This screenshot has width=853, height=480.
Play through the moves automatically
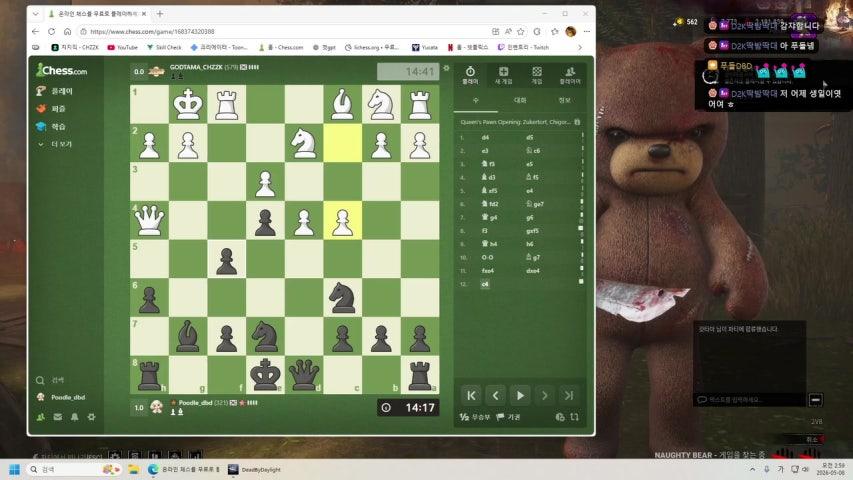pos(520,396)
